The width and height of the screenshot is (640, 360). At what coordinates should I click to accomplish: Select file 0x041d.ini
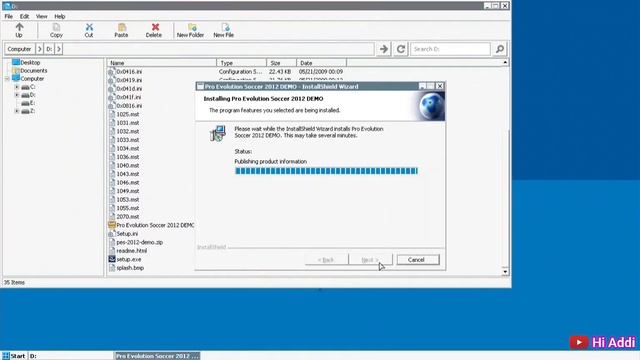click(x=125, y=89)
